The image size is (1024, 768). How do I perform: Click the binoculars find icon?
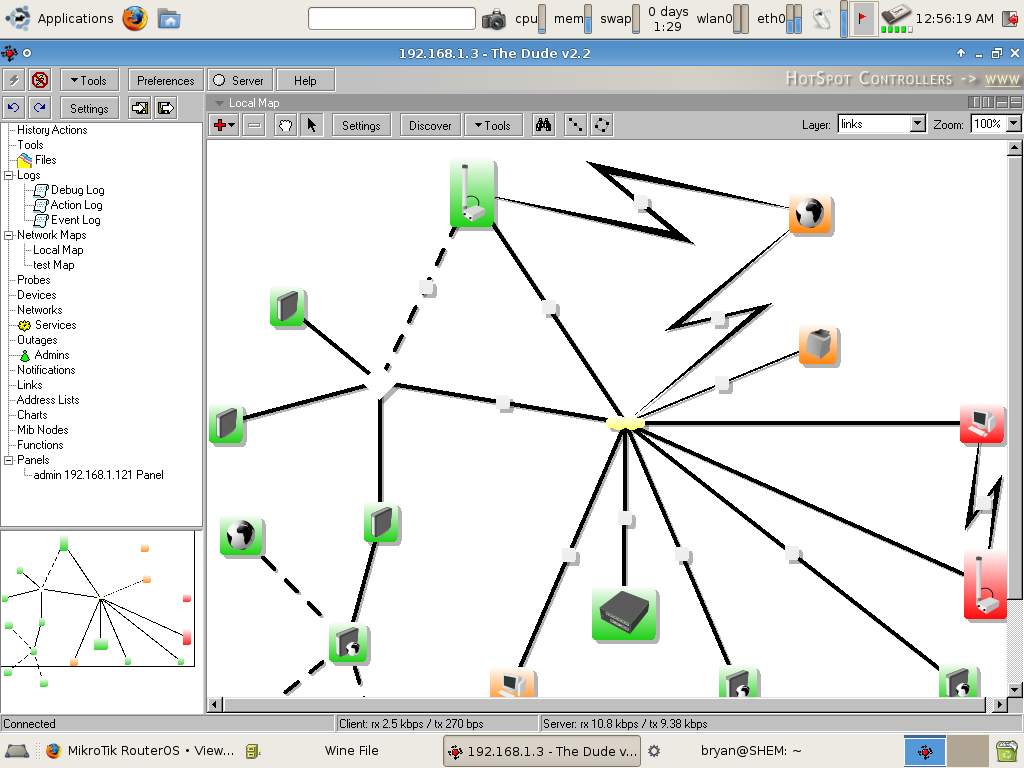543,125
